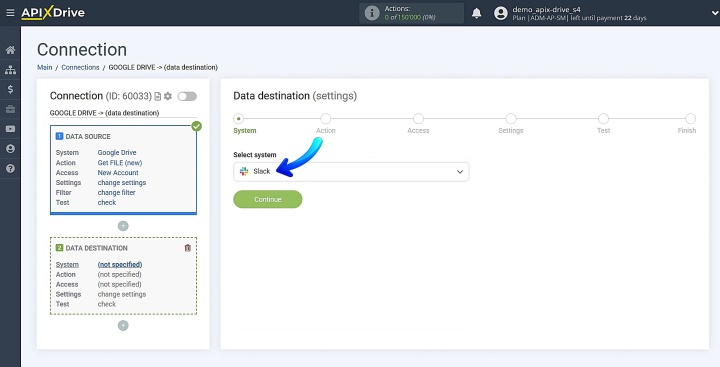Open the Select system dropdown
The width and height of the screenshot is (720, 367).
(x=351, y=172)
